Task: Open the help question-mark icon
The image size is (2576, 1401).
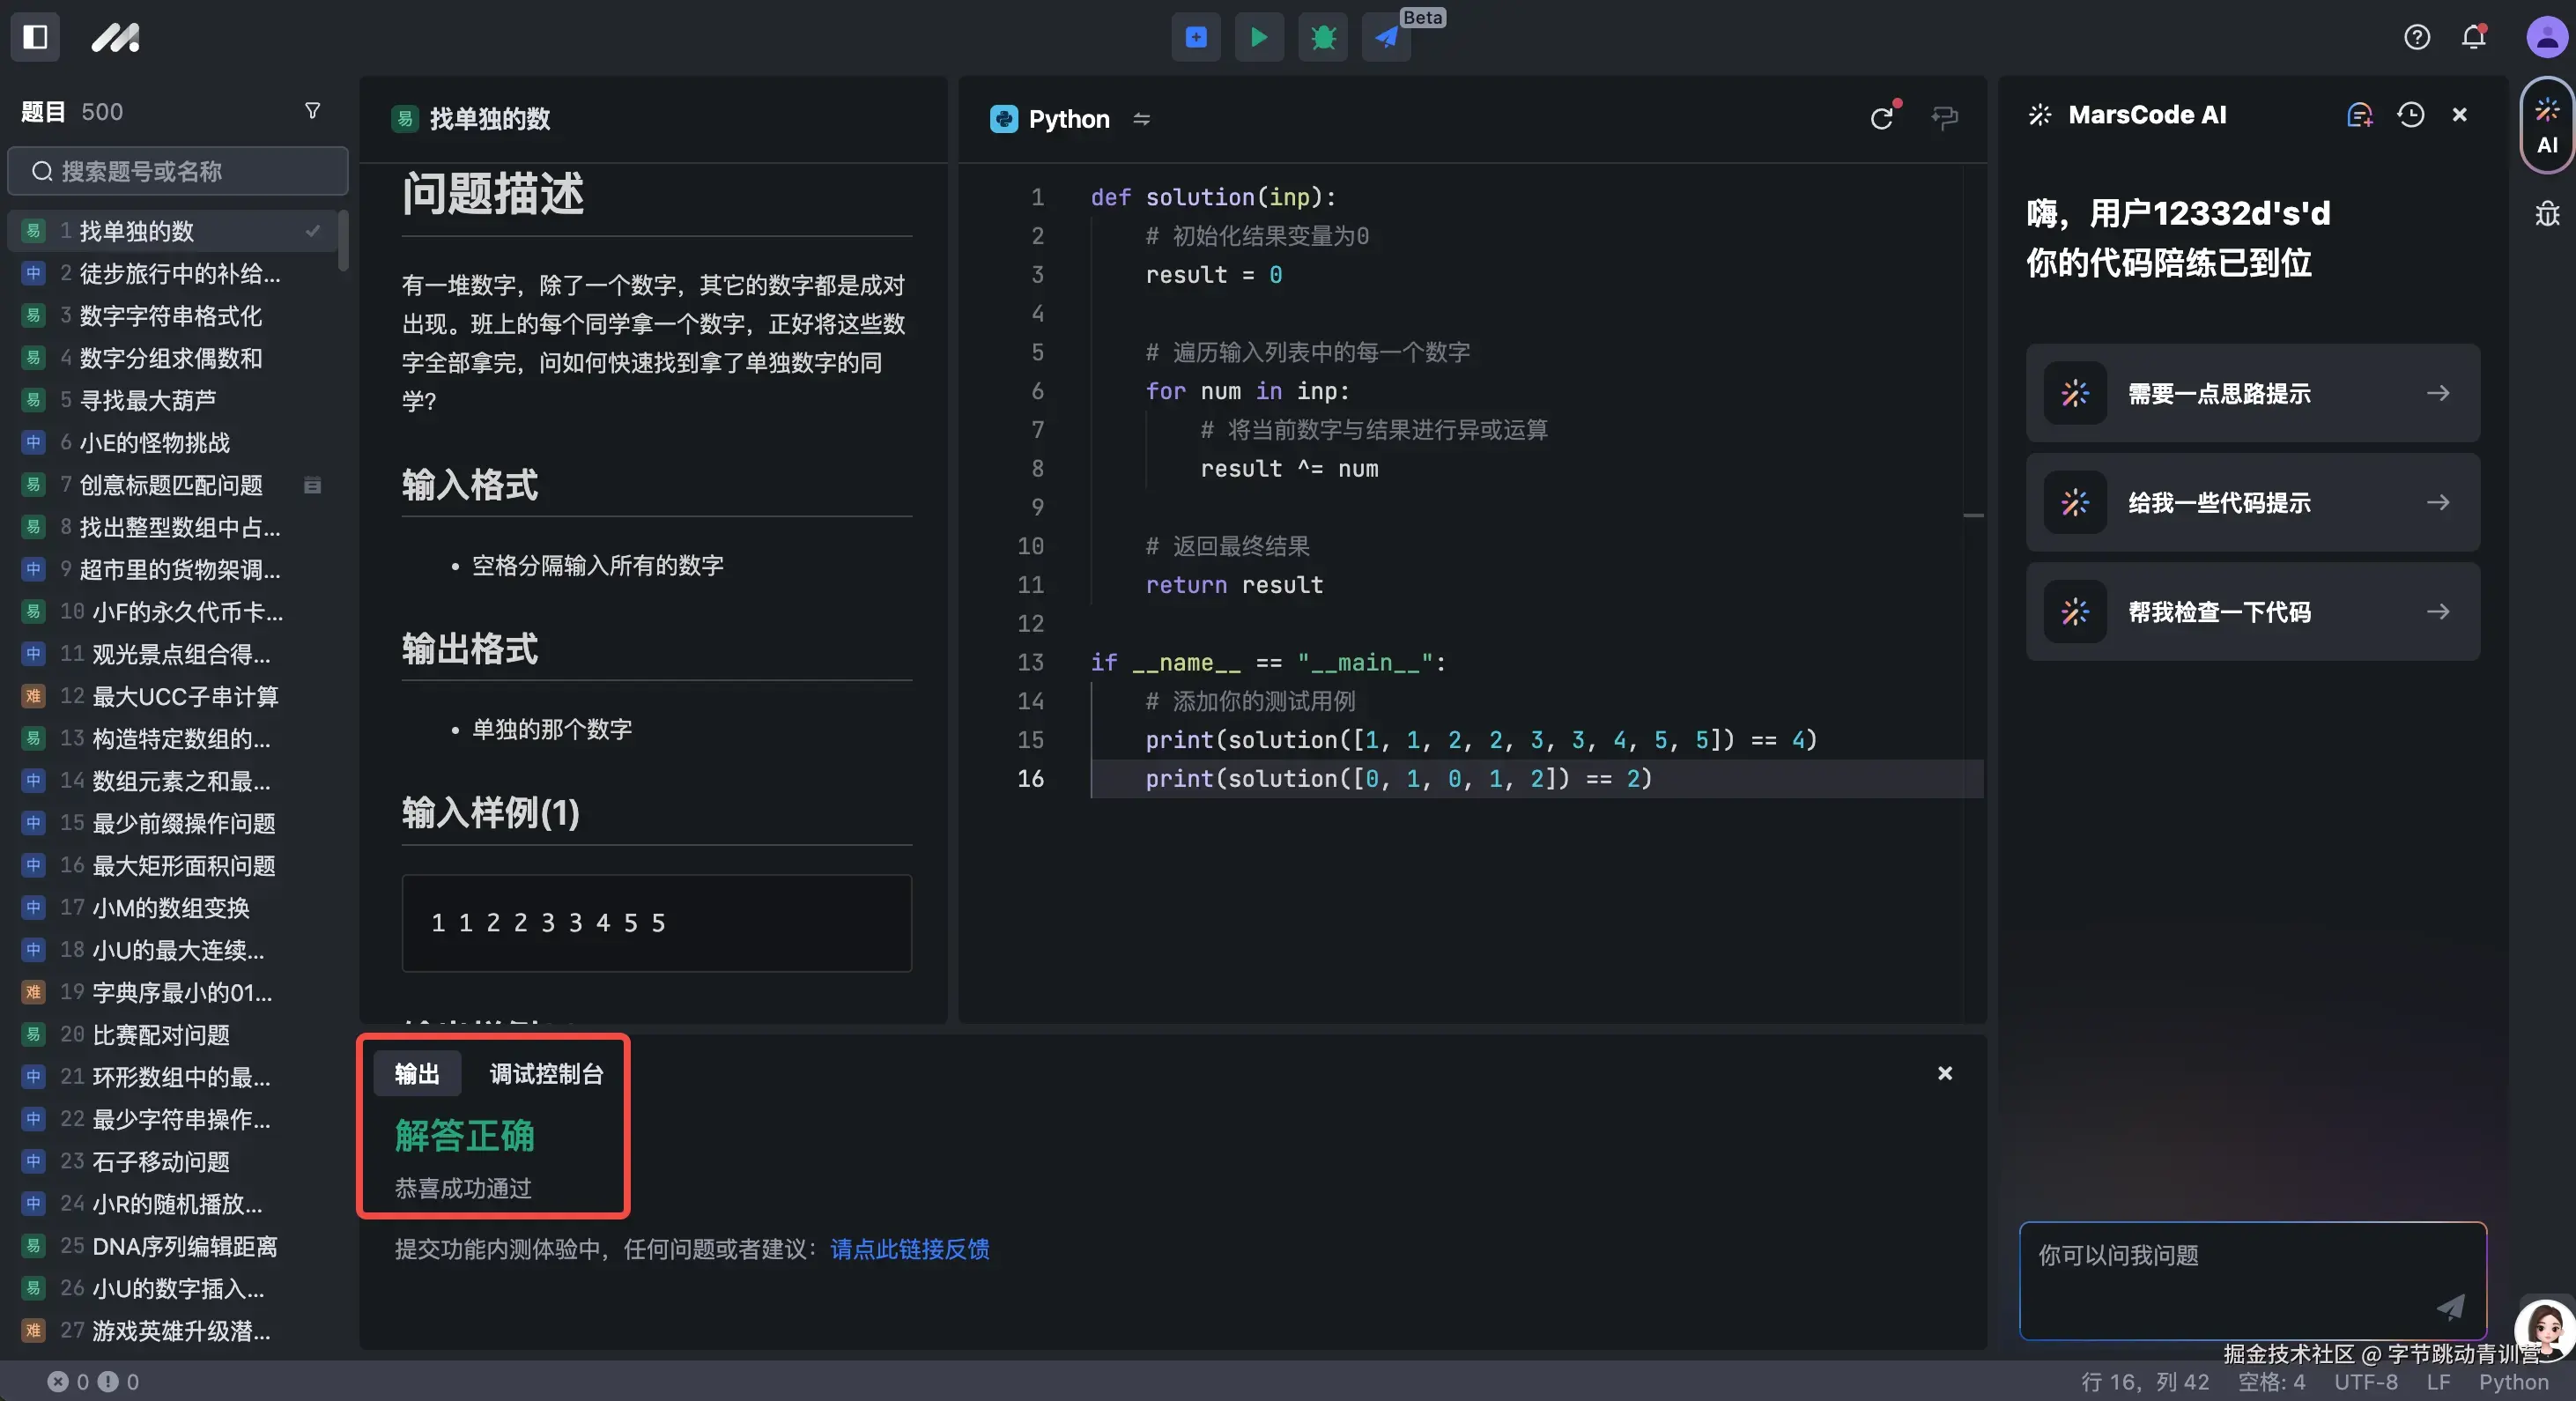Action: pyautogui.click(x=2416, y=37)
